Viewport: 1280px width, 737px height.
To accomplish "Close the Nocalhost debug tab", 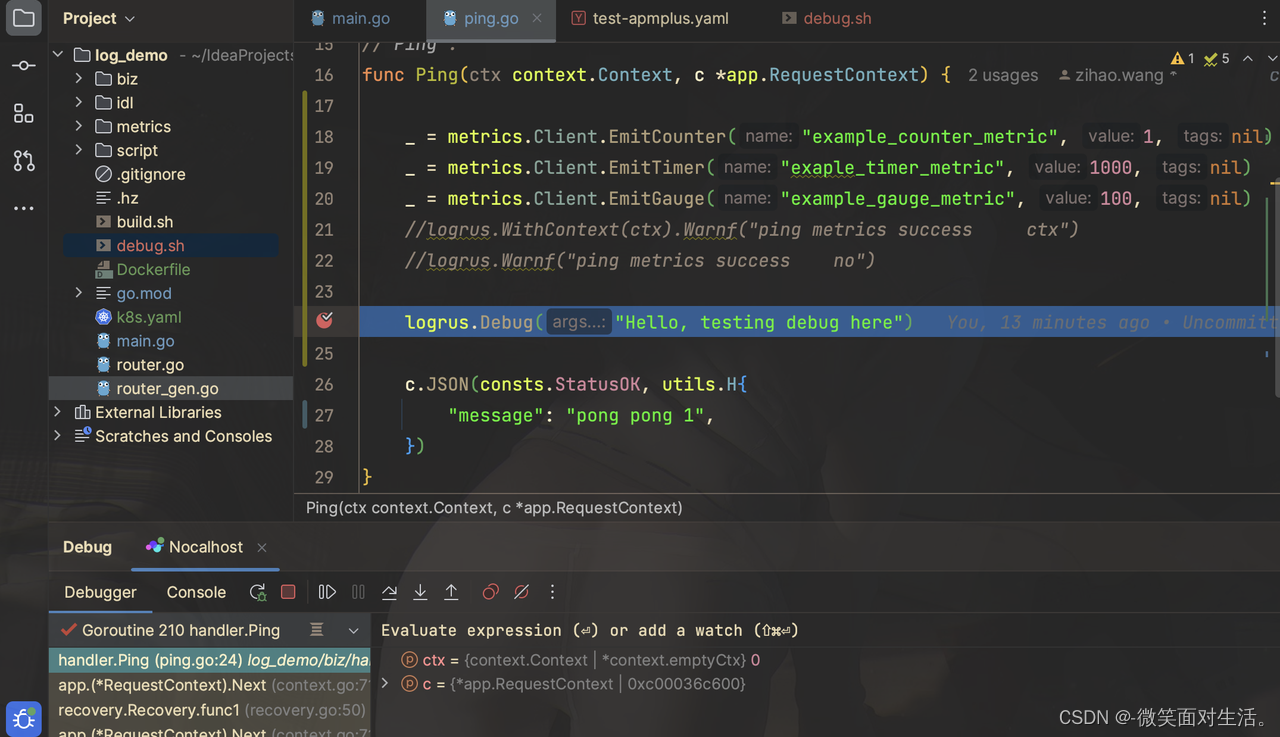I will coord(262,547).
